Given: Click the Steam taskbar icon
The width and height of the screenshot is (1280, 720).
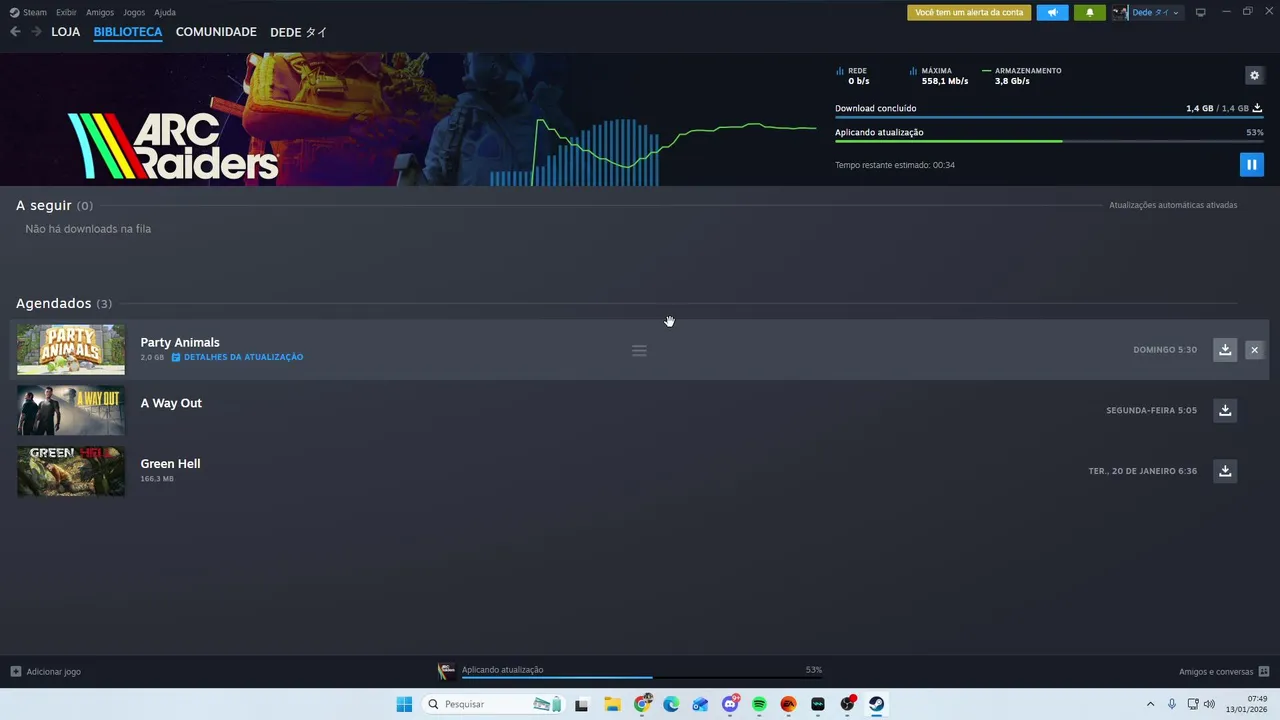Looking at the screenshot, I should (876, 704).
